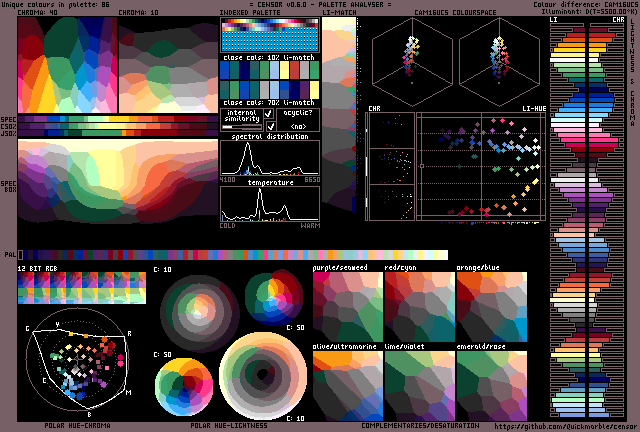Click the yellow swatch in 70% li-match row

point(314,90)
